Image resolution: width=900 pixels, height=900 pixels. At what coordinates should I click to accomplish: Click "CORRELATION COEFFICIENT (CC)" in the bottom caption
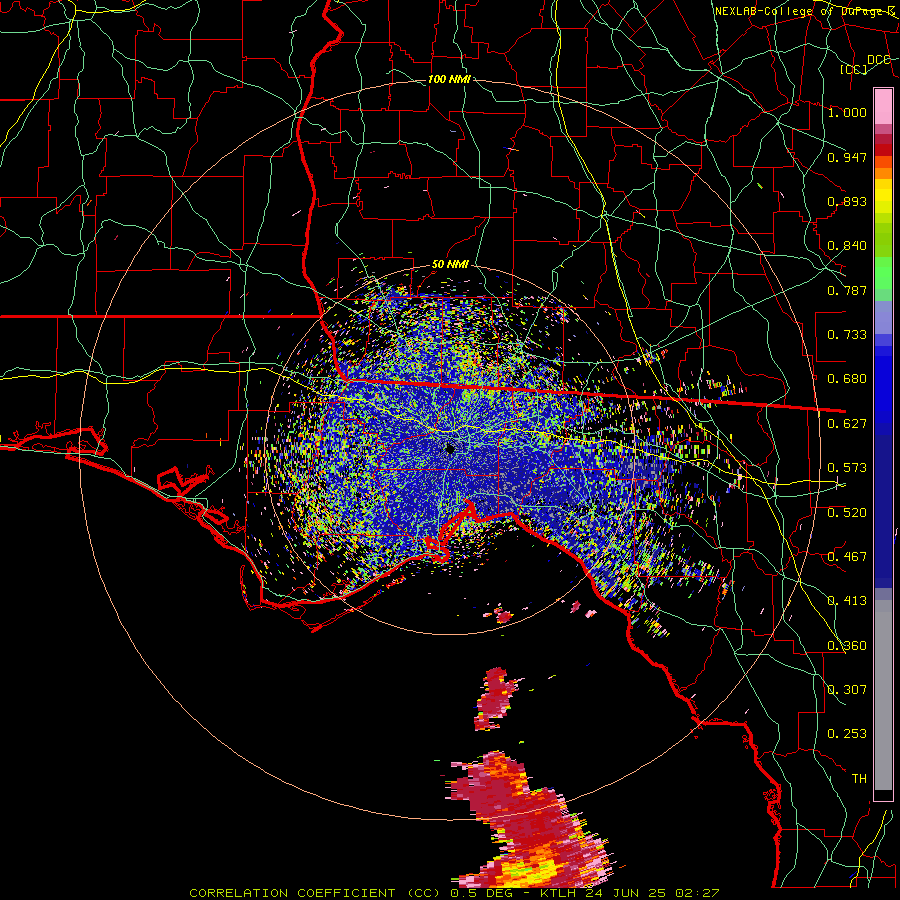point(315,893)
